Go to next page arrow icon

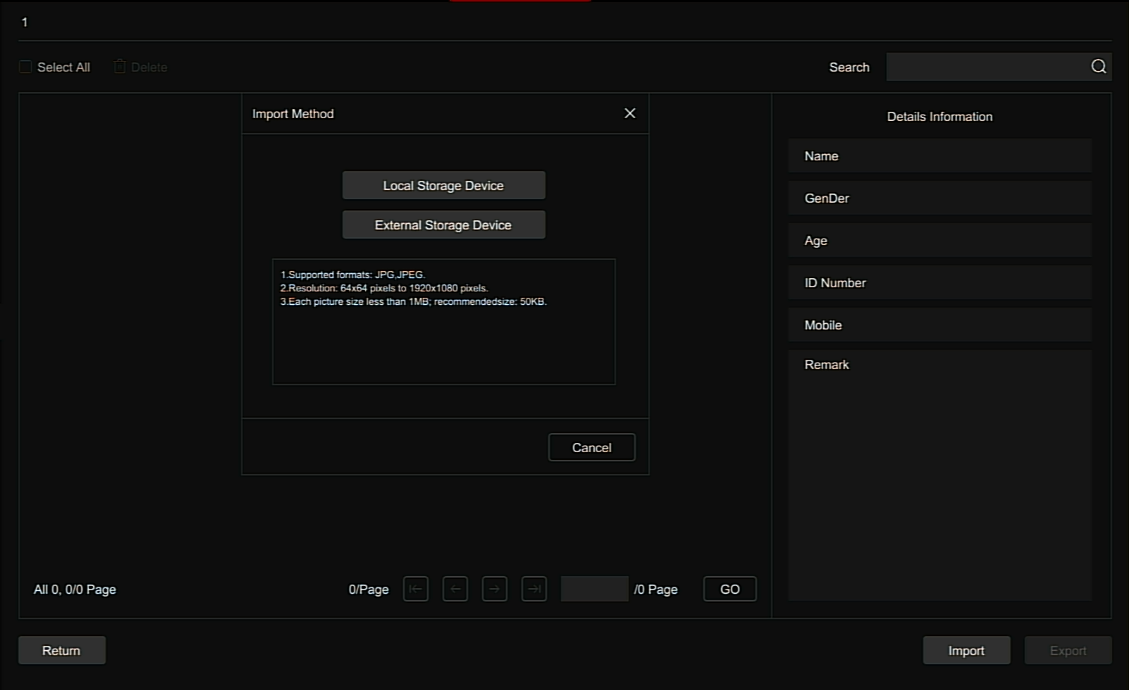pyautogui.click(x=494, y=589)
